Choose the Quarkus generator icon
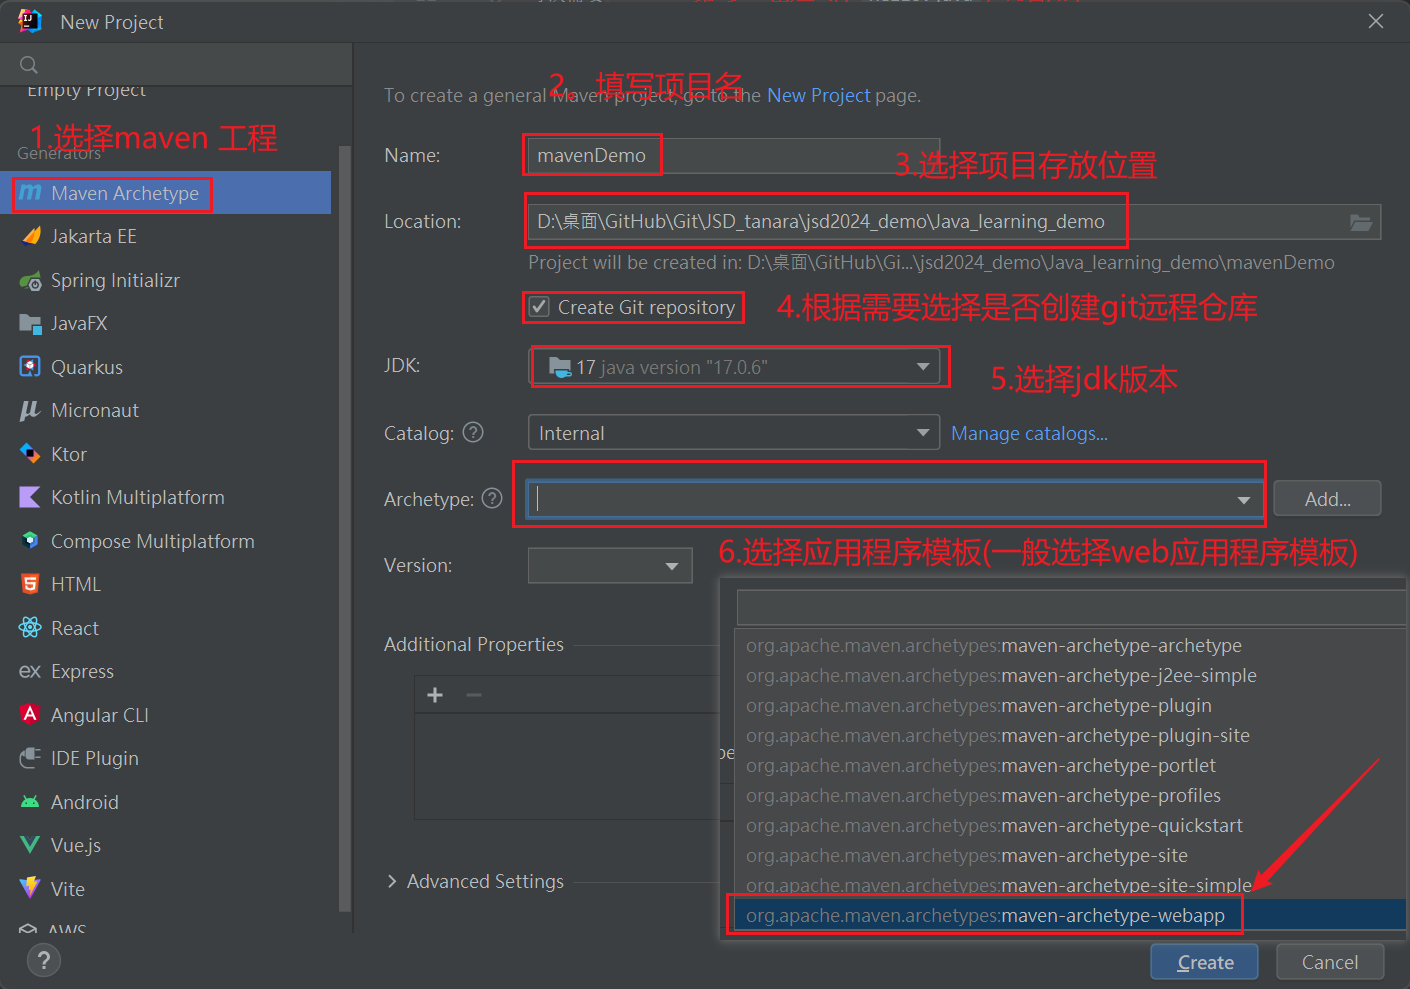This screenshot has width=1410, height=989. [x=31, y=367]
